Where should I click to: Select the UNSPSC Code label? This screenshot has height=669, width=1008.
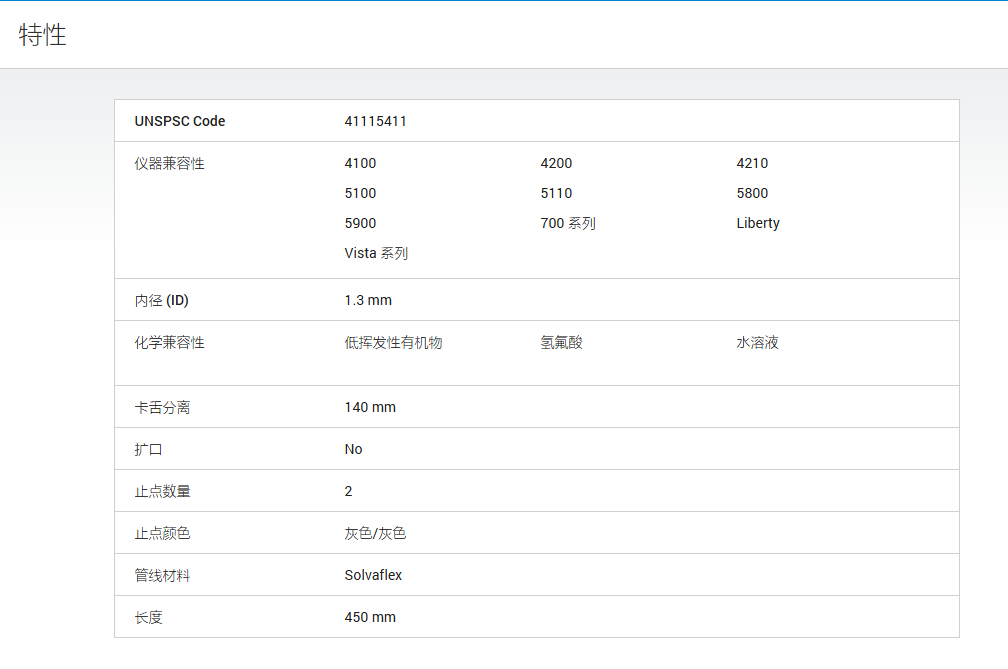click(x=180, y=121)
